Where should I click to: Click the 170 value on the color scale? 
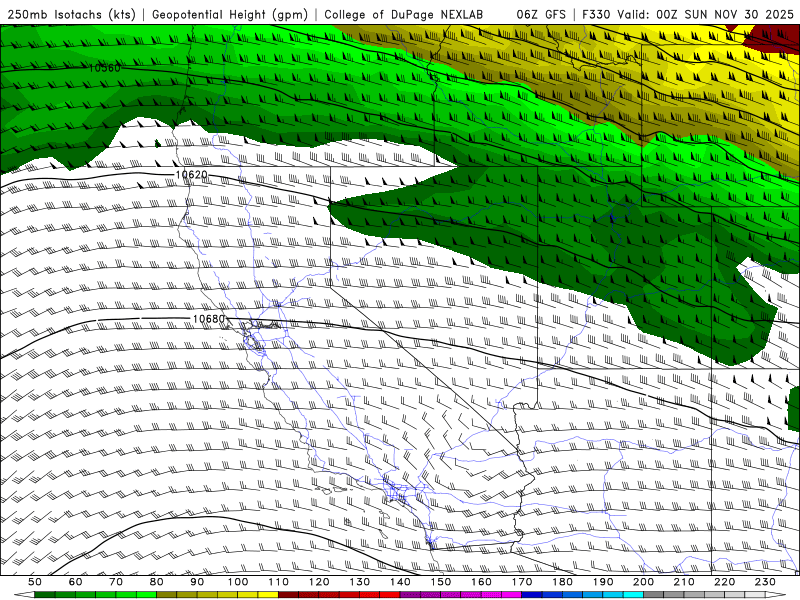point(521,582)
